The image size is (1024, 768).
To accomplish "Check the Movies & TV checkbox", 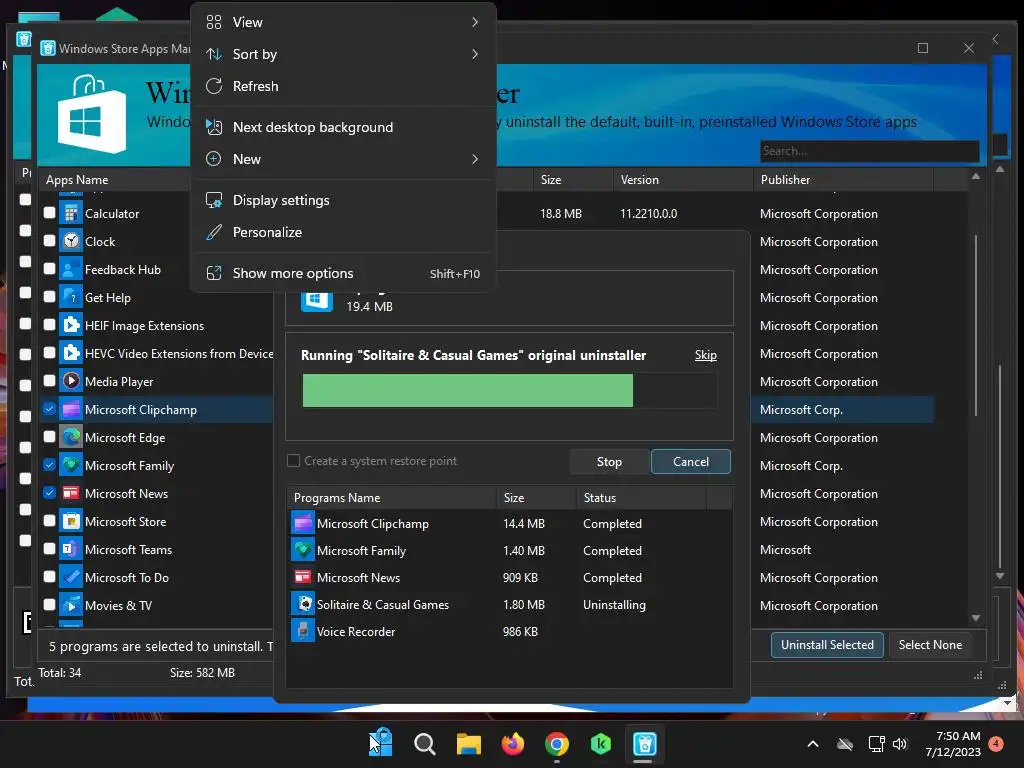I will point(49,604).
